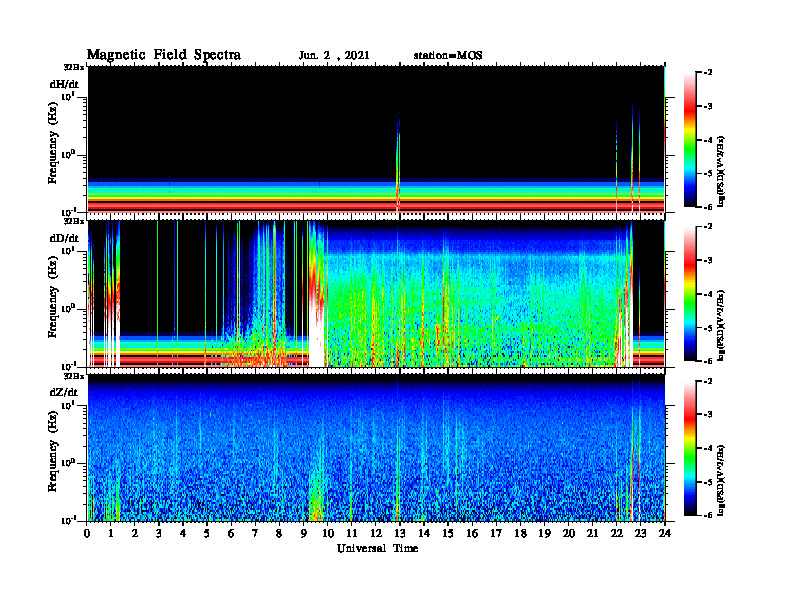Screen dimensions: 792x612
Task: Click hour tick label "4" on time axis
Action: 183,533
